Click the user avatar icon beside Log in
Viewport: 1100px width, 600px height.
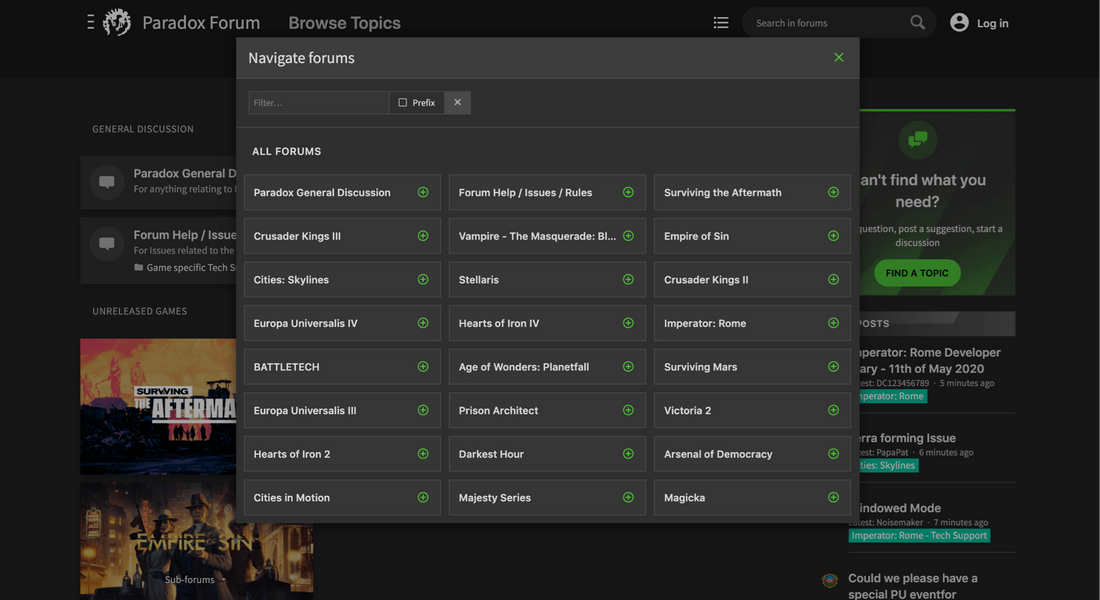tap(959, 23)
